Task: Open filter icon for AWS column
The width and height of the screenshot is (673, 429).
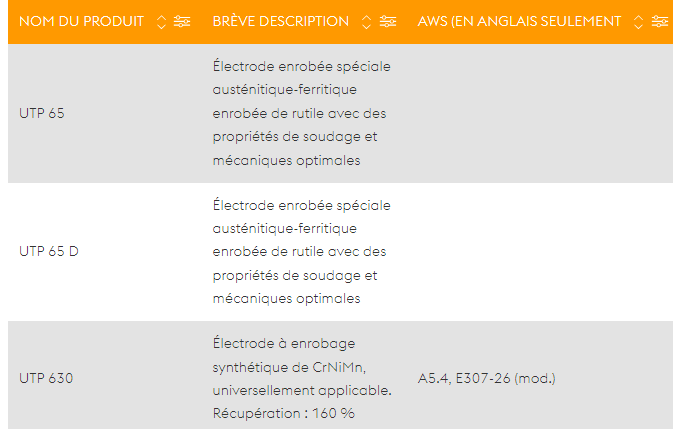Action: point(660,21)
